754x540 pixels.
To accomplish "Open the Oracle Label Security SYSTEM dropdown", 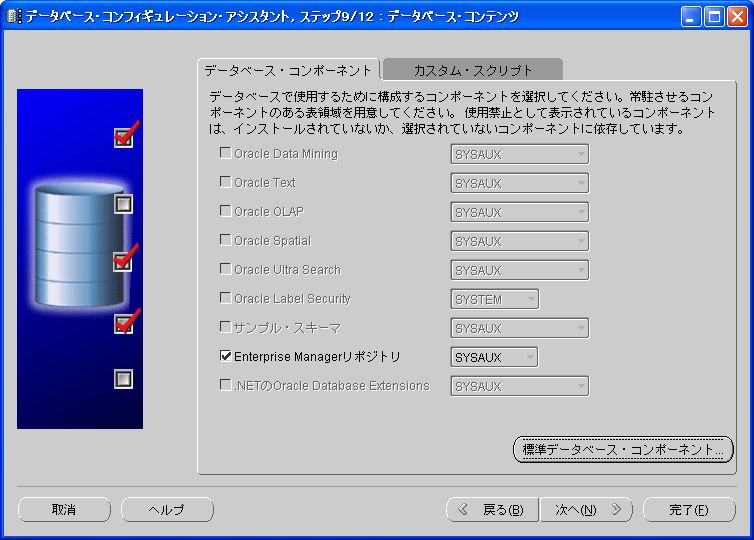I will point(494,299).
